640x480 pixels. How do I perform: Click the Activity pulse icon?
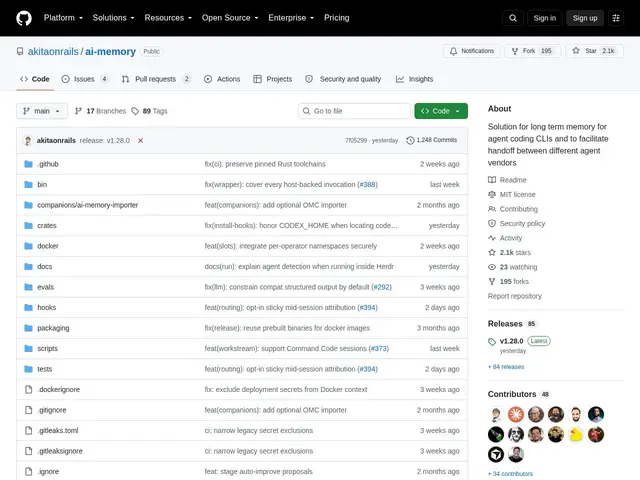pos(492,238)
